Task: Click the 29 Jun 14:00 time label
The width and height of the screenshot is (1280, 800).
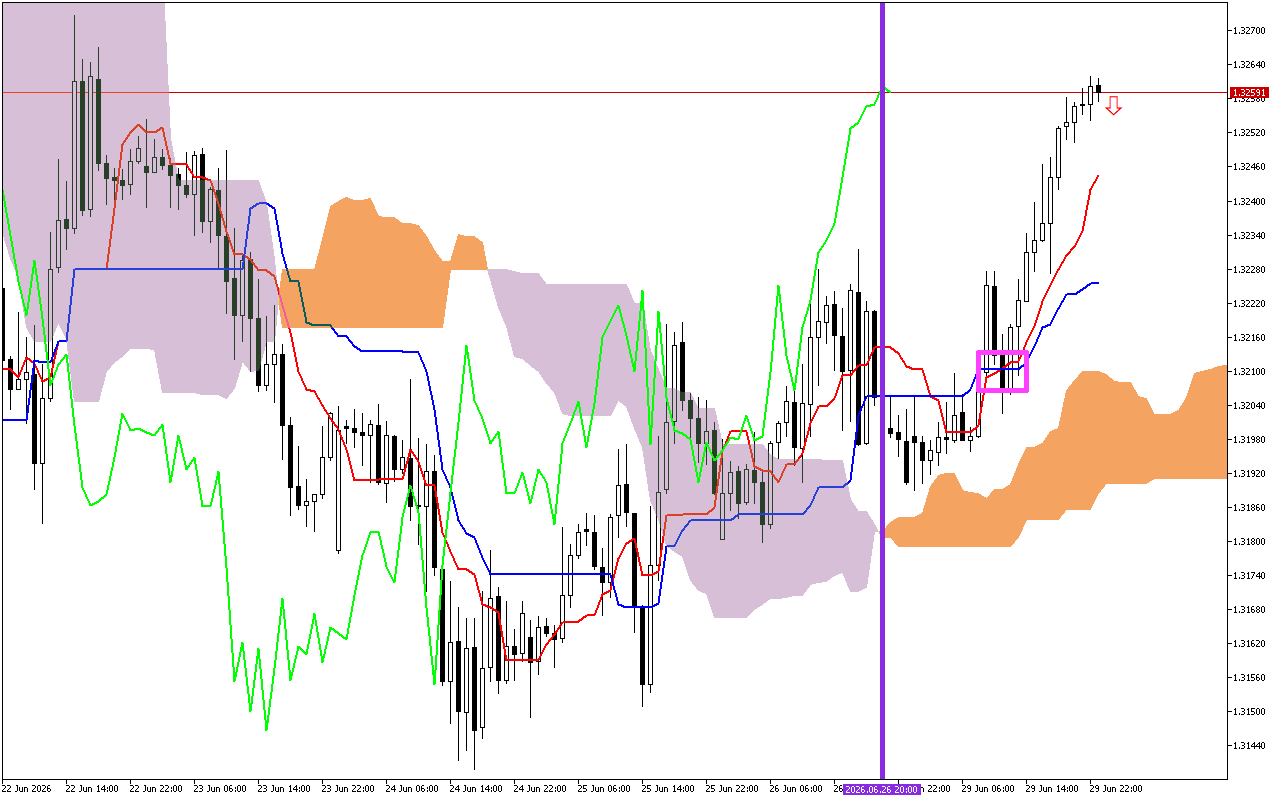Action: pos(1051,789)
